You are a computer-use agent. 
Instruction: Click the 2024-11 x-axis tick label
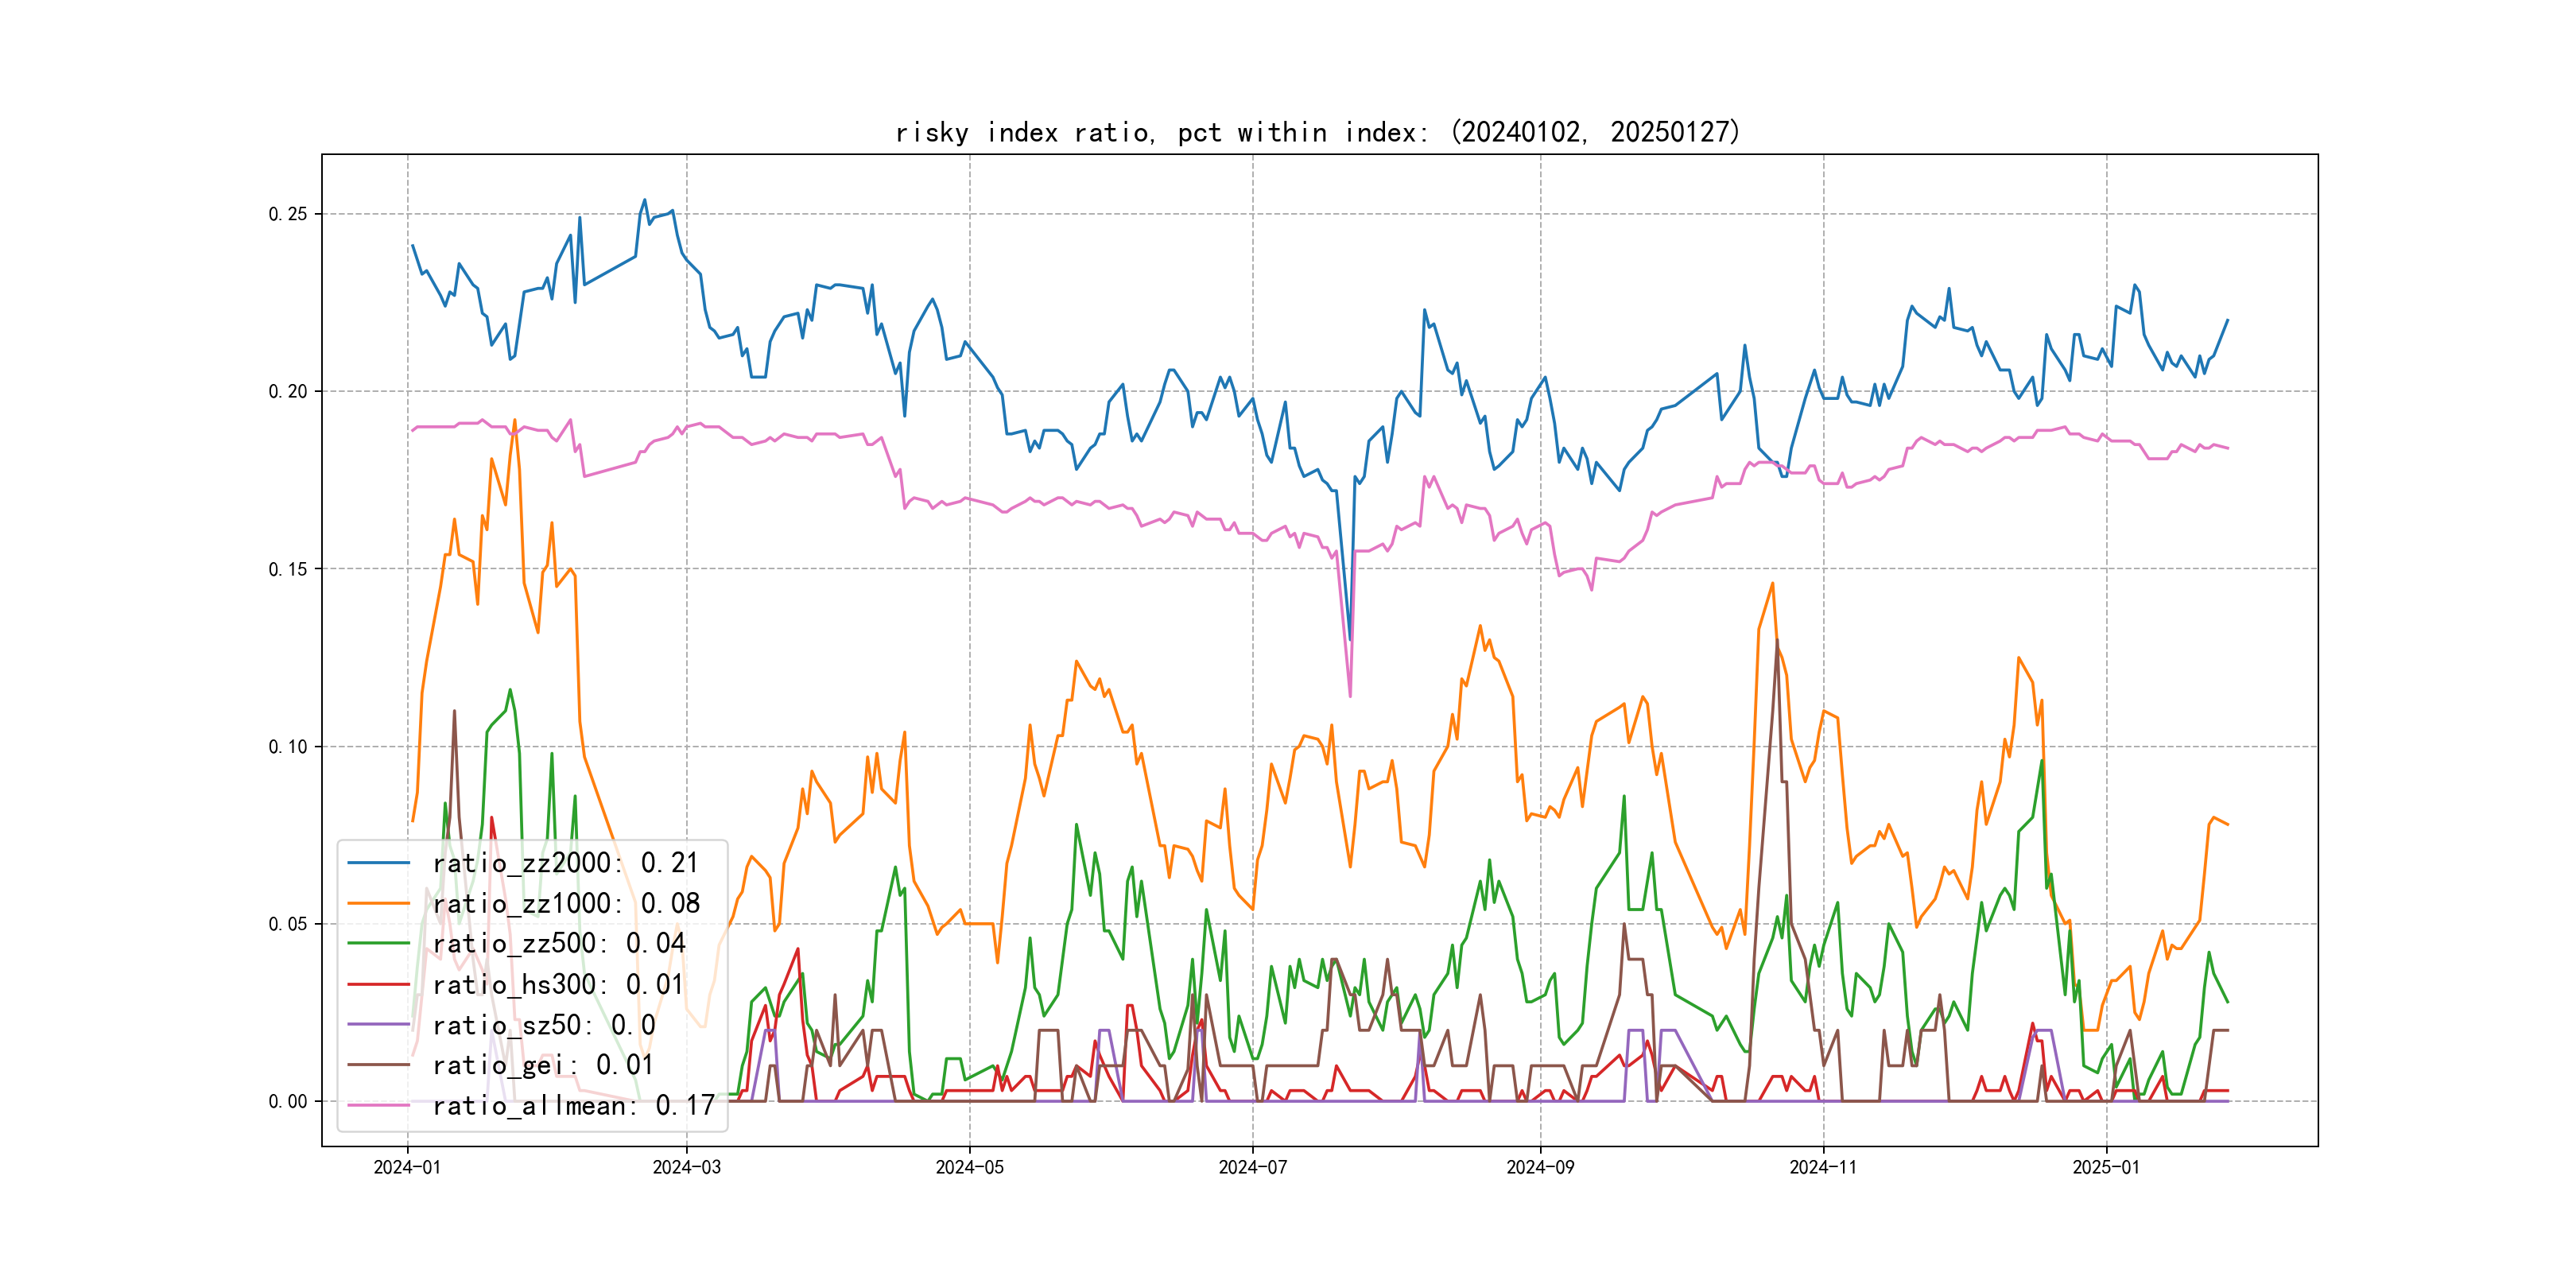pos(1823,1167)
